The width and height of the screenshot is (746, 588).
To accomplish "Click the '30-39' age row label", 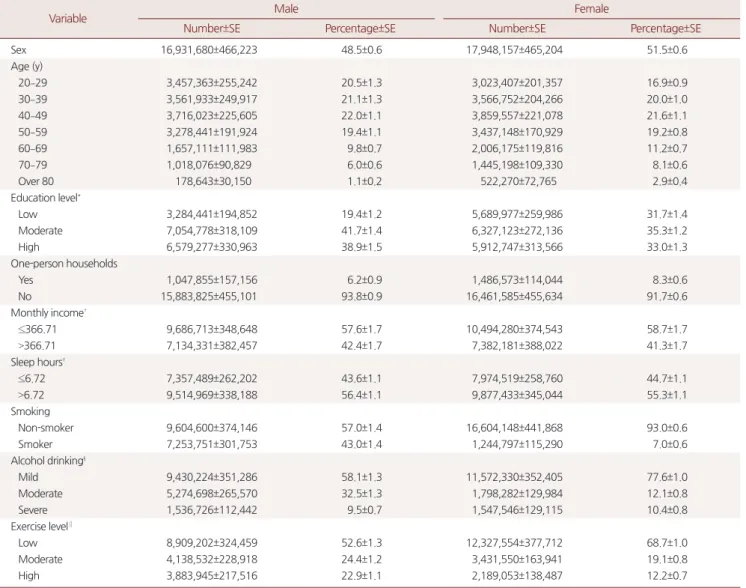I will tap(33, 99).
